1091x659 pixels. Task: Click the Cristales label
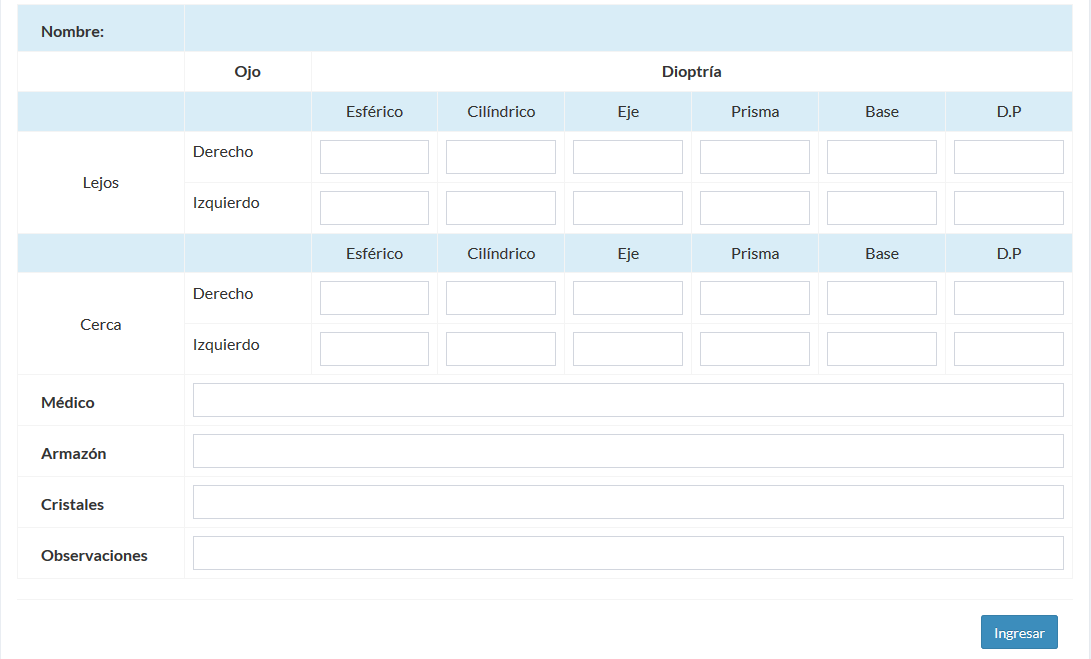72,505
